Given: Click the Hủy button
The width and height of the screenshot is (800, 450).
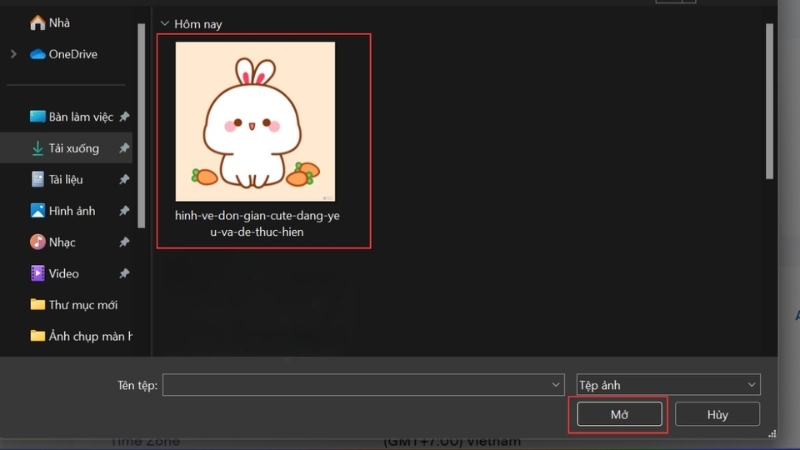Looking at the screenshot, I should (717, 414).
